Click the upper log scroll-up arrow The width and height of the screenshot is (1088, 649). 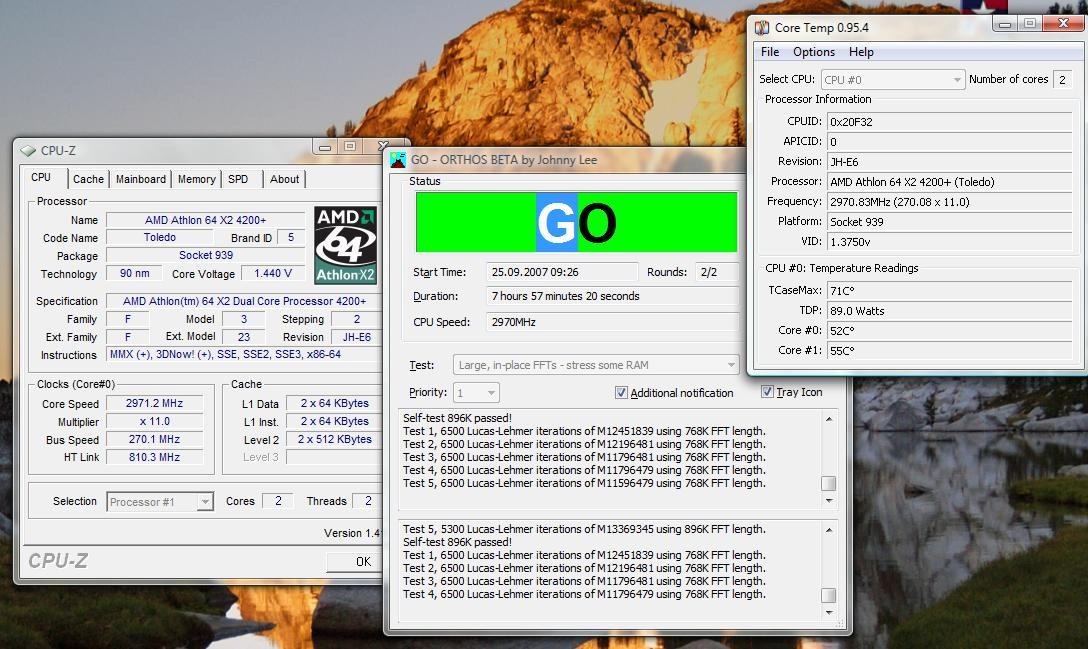[828, 419]
